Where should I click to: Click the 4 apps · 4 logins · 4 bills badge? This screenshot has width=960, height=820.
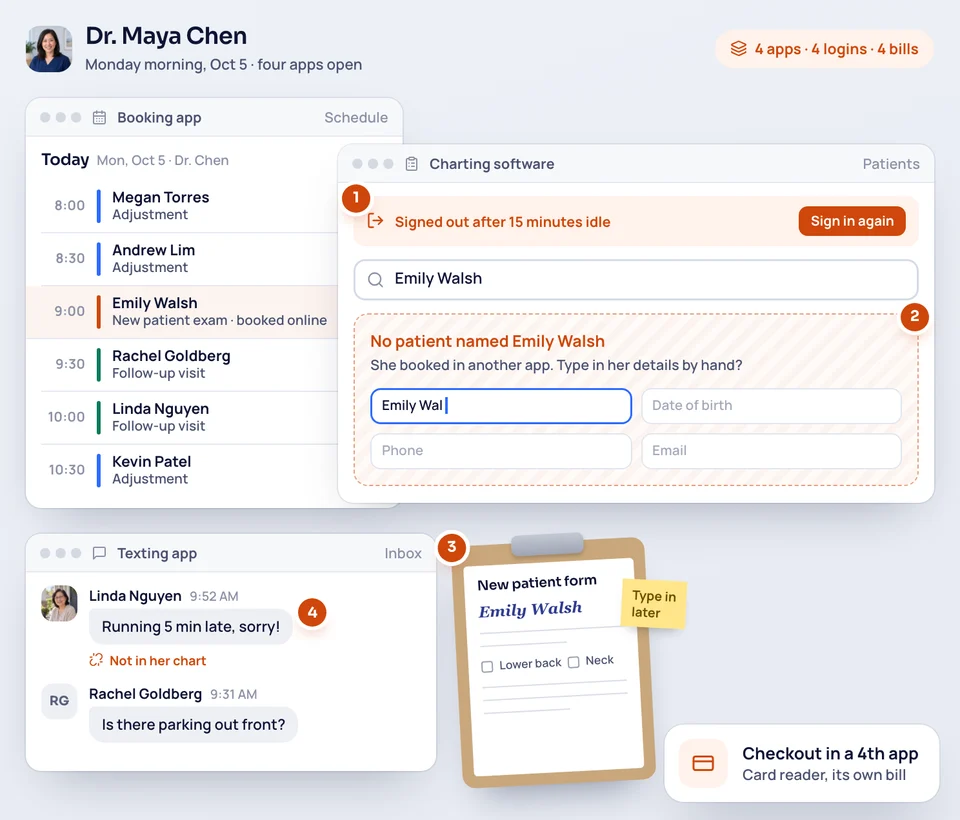824,49
